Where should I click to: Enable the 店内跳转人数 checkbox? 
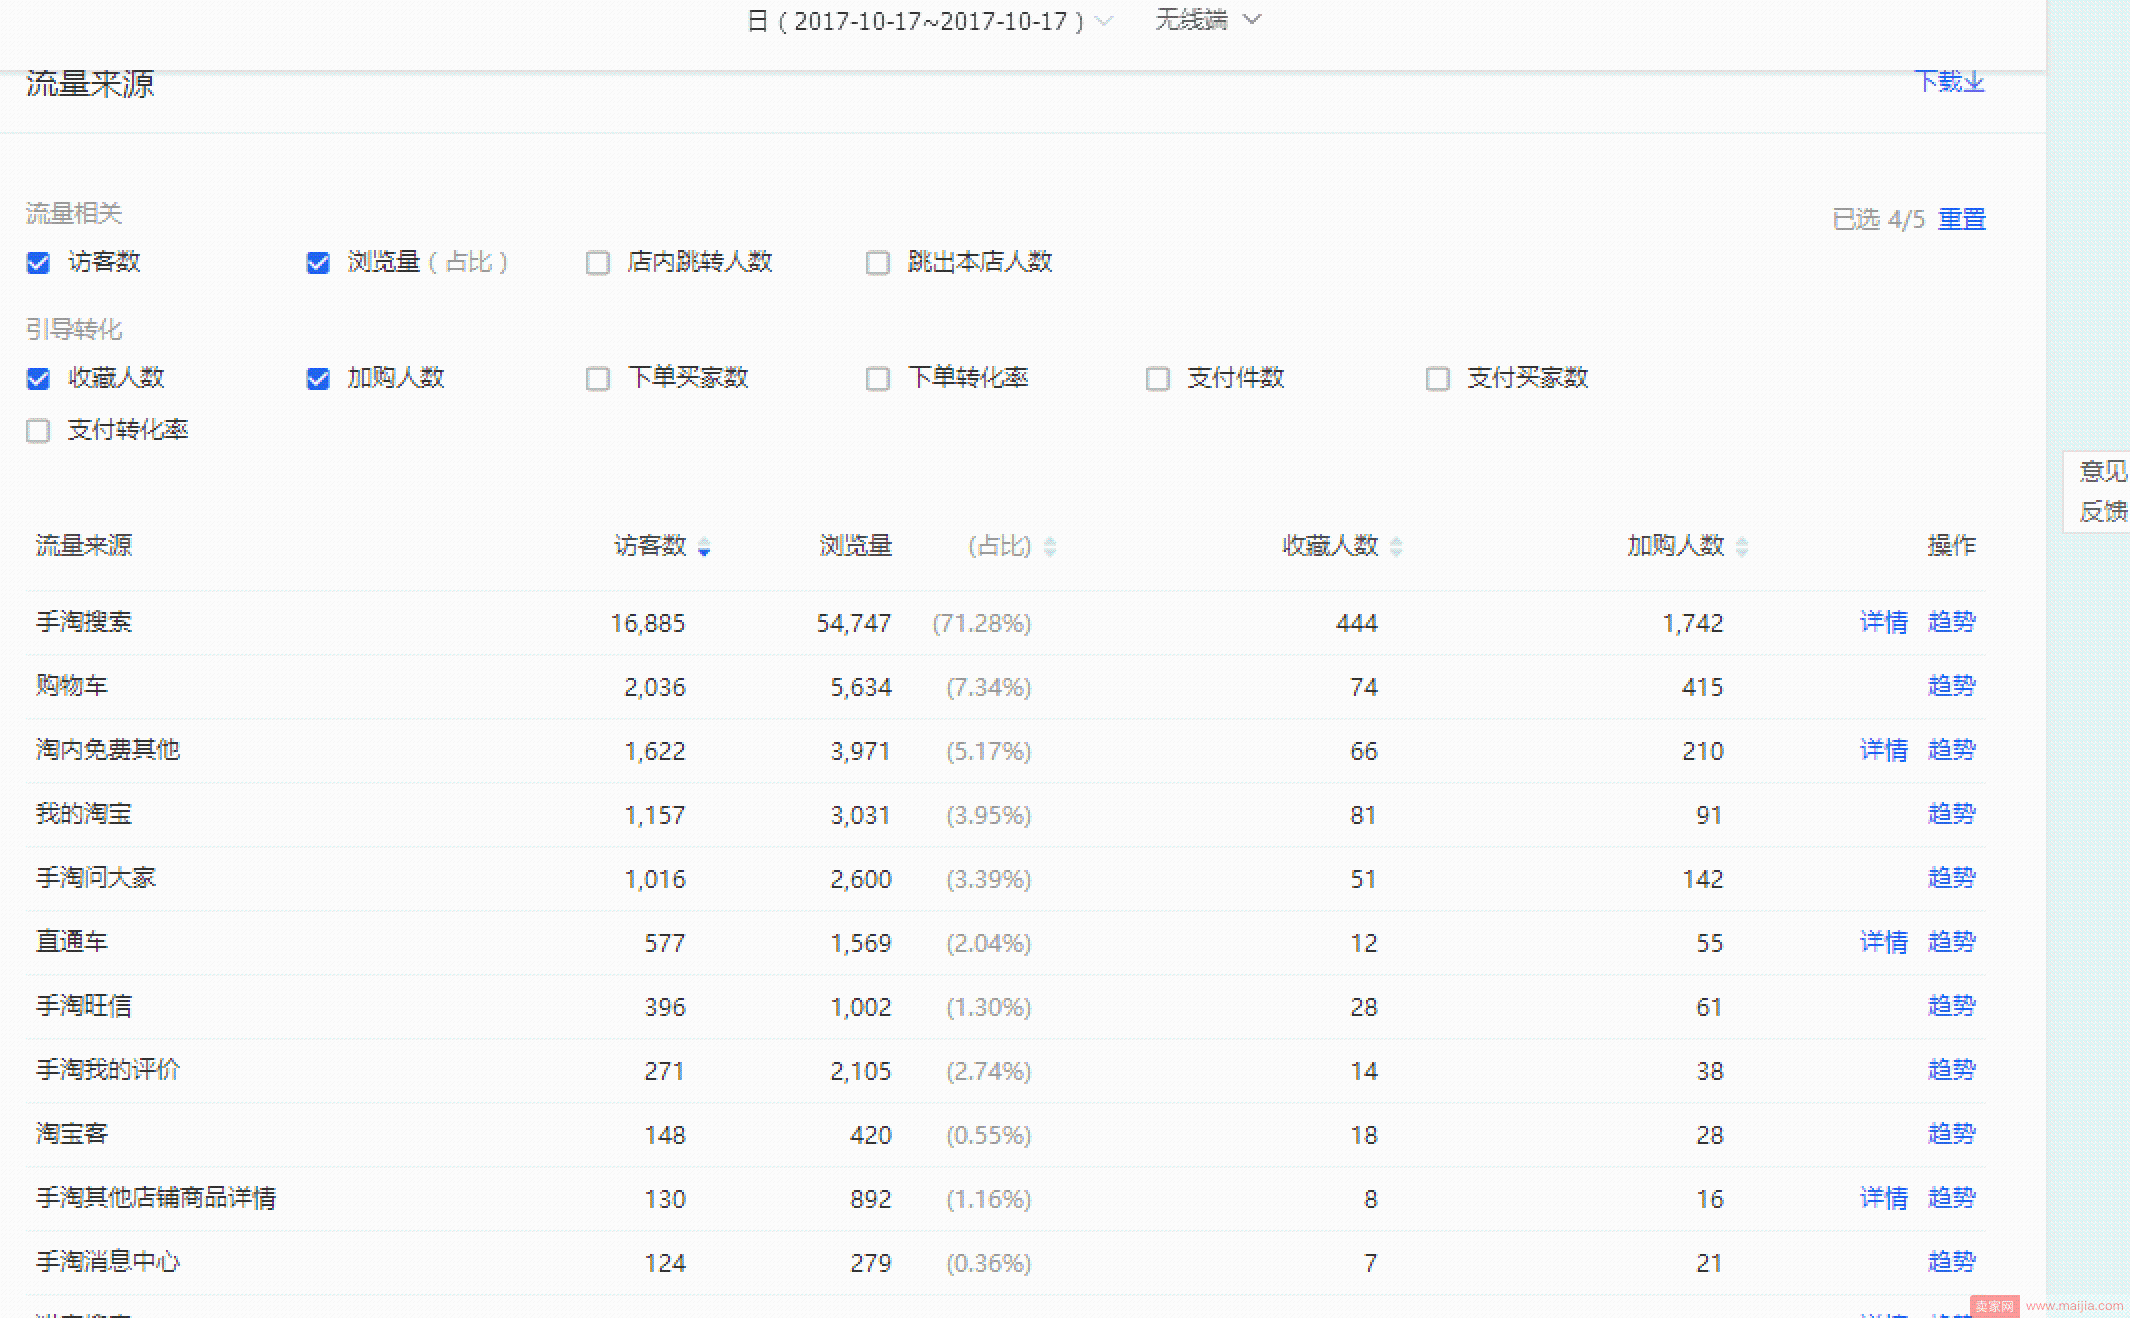[x=598, y=263]
